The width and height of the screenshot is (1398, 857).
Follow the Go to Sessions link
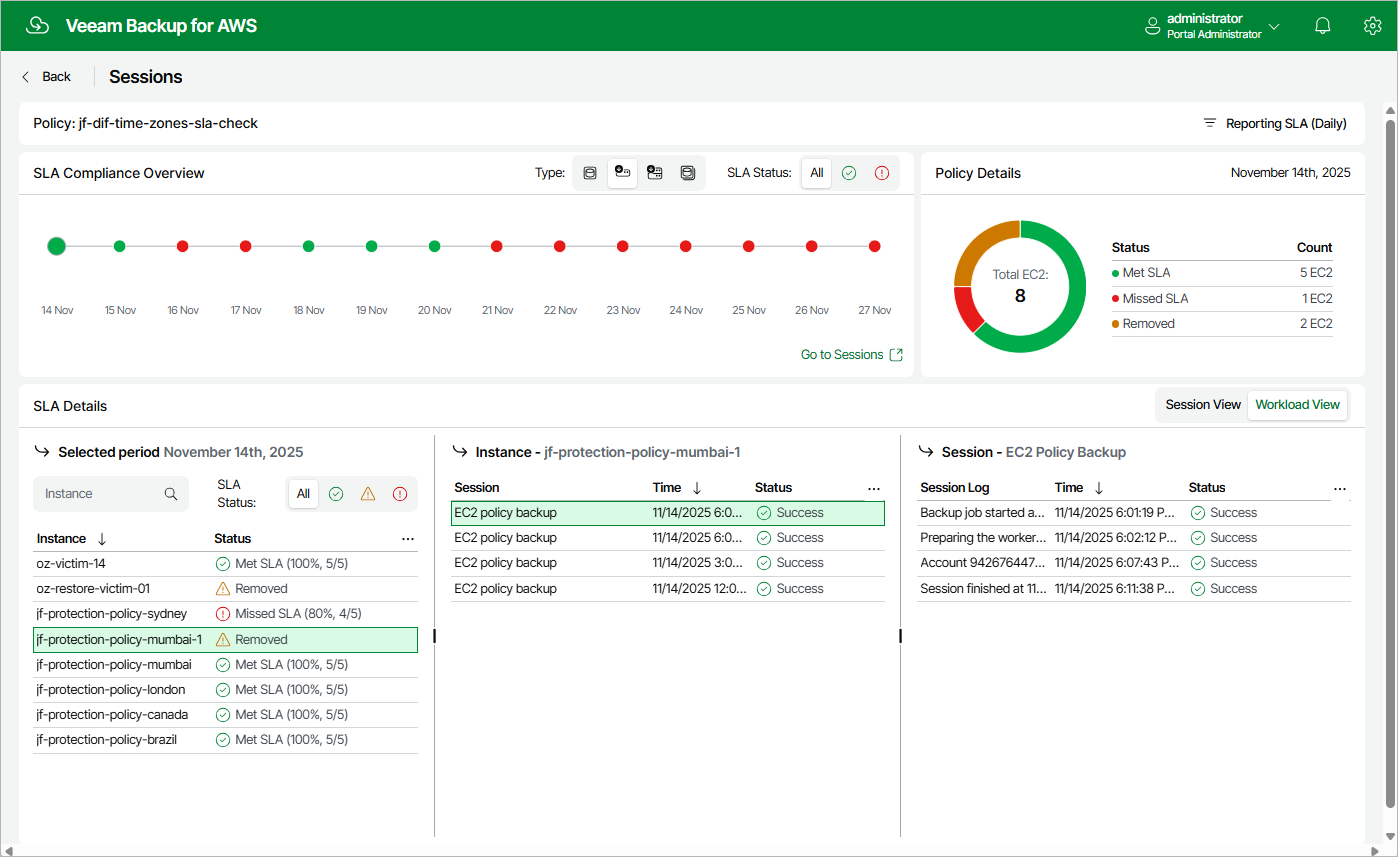pos(852,355)
